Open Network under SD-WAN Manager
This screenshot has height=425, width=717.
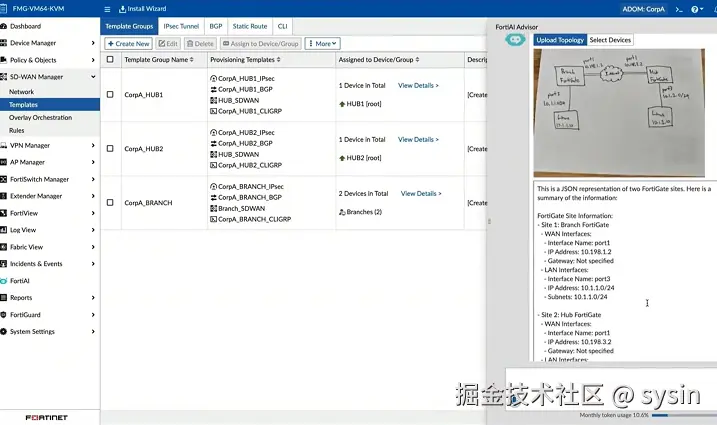(21, 91)
